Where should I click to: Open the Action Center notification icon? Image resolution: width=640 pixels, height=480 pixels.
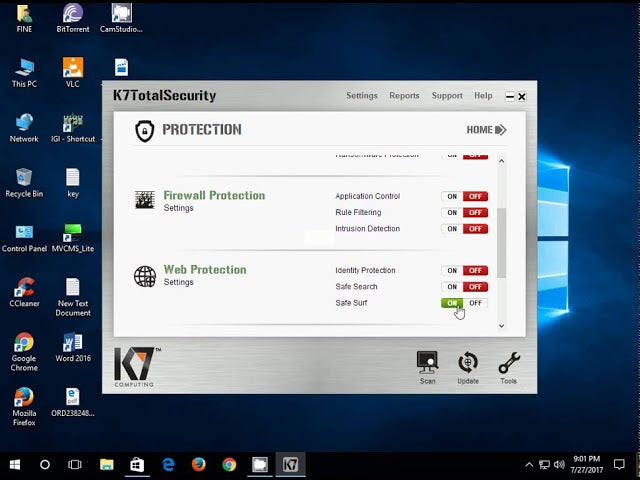[x=619, y=464]
